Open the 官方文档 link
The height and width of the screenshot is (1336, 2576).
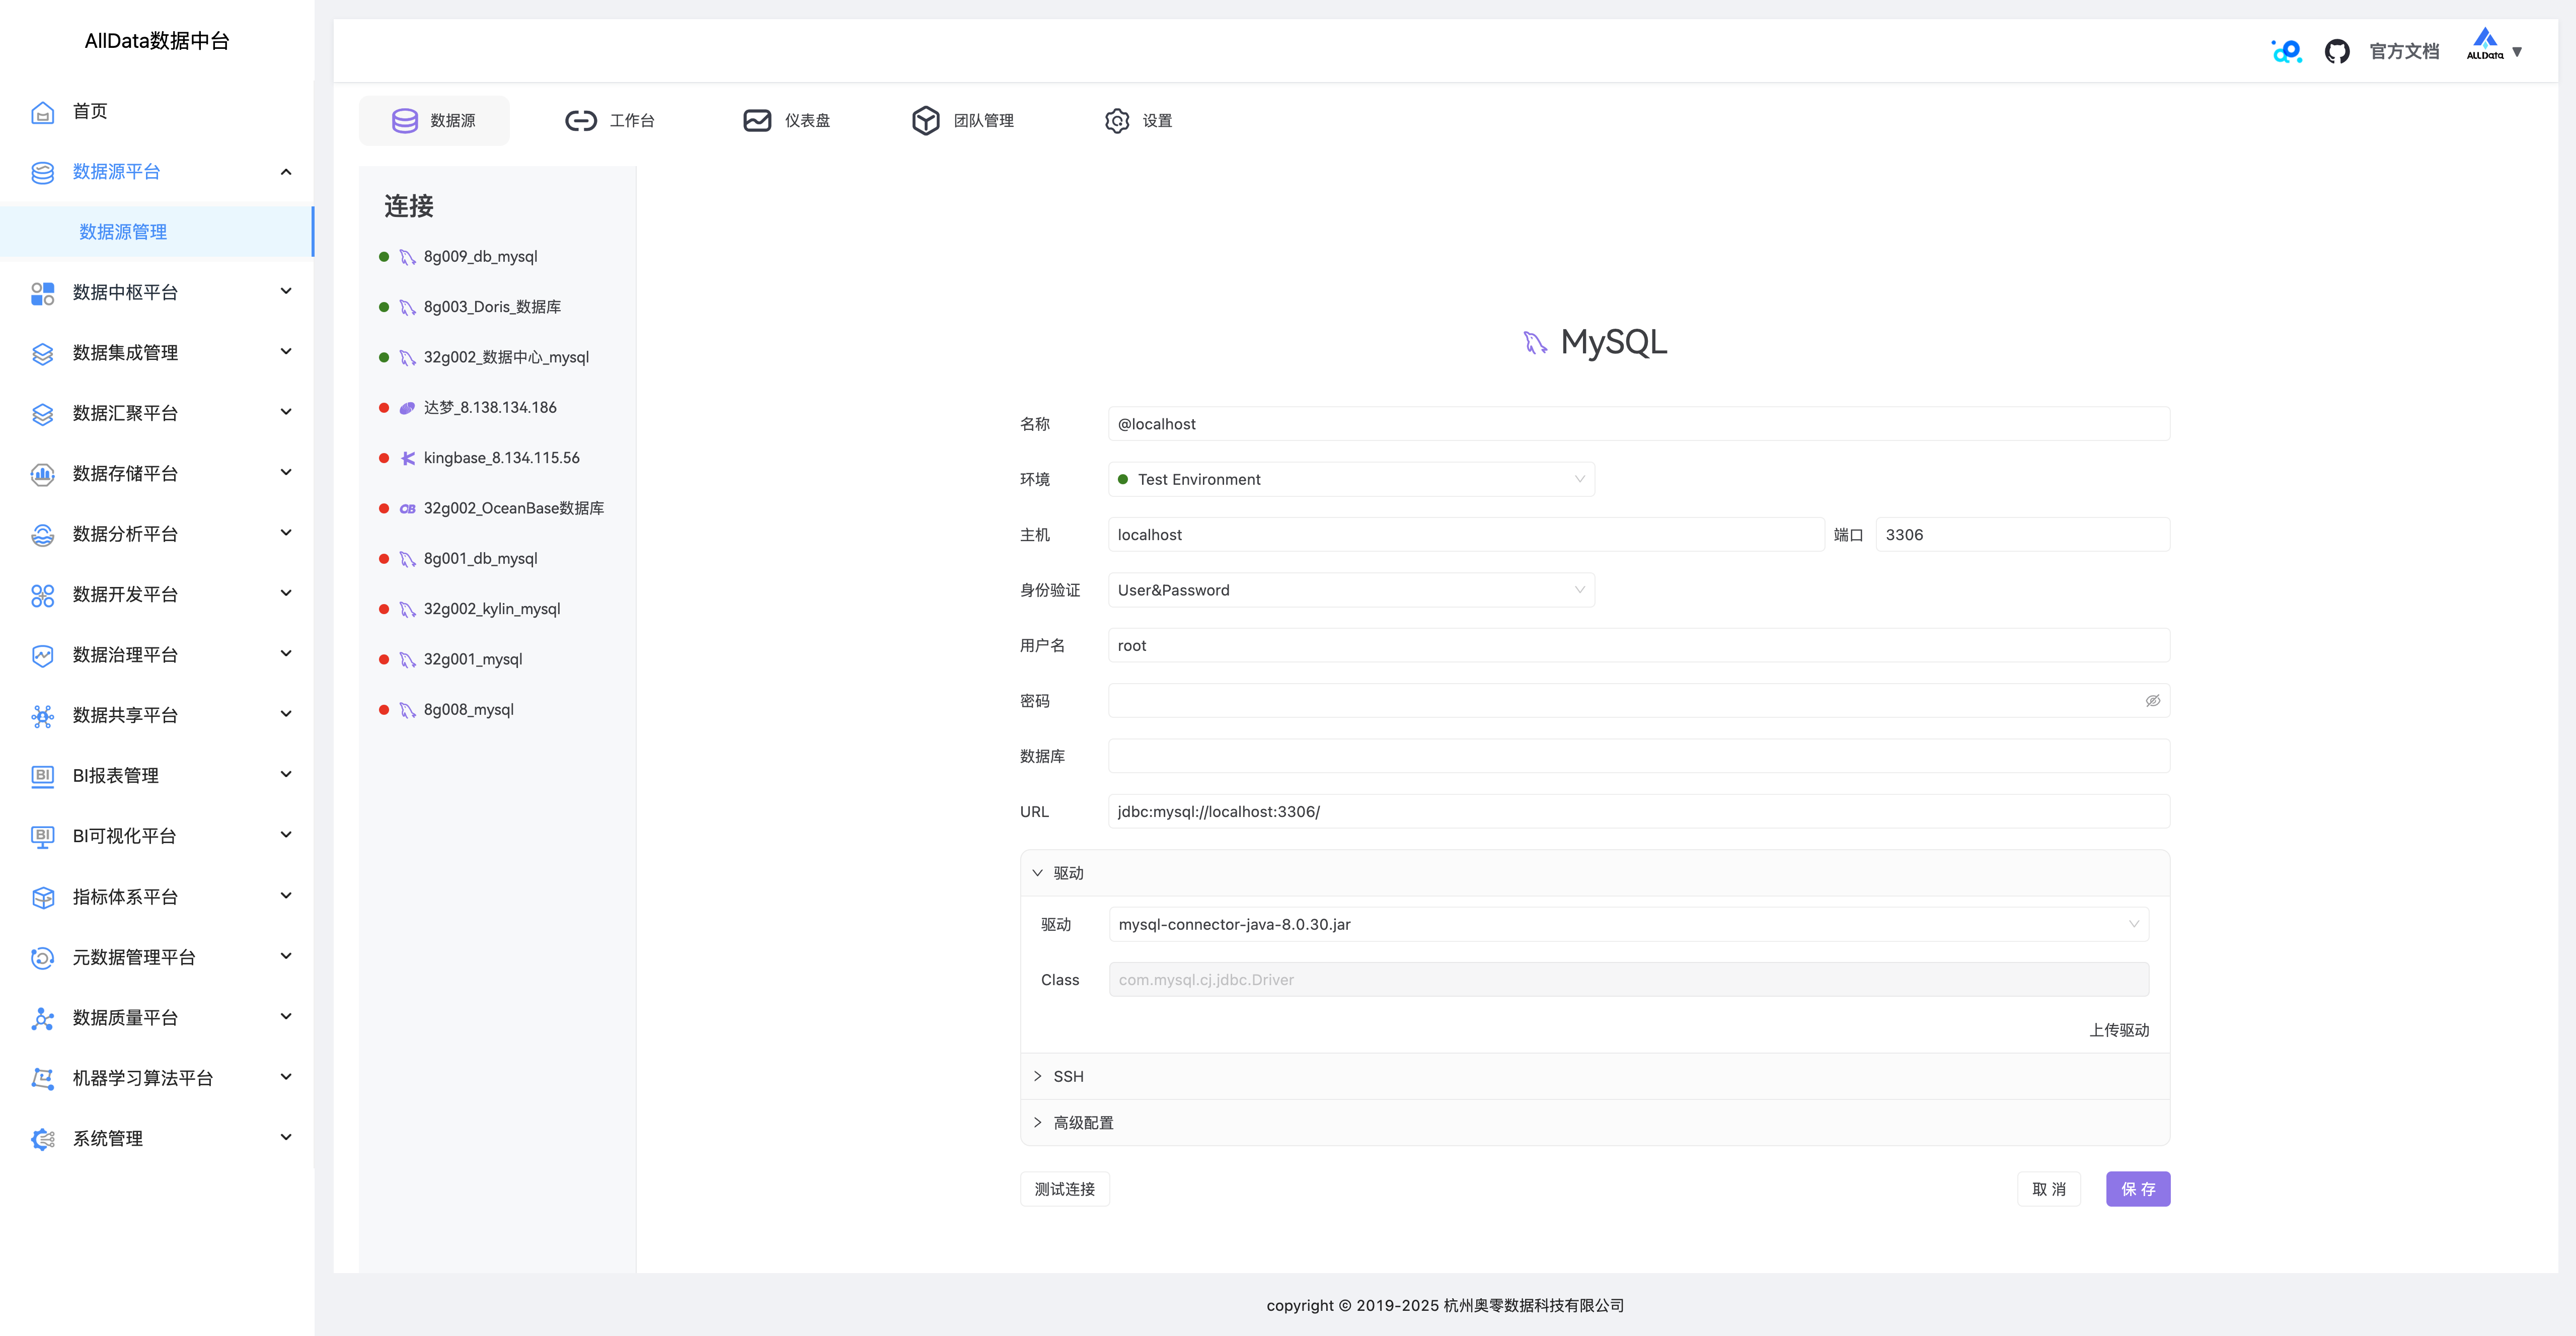pyautogui.click(x=2404, y=52)
